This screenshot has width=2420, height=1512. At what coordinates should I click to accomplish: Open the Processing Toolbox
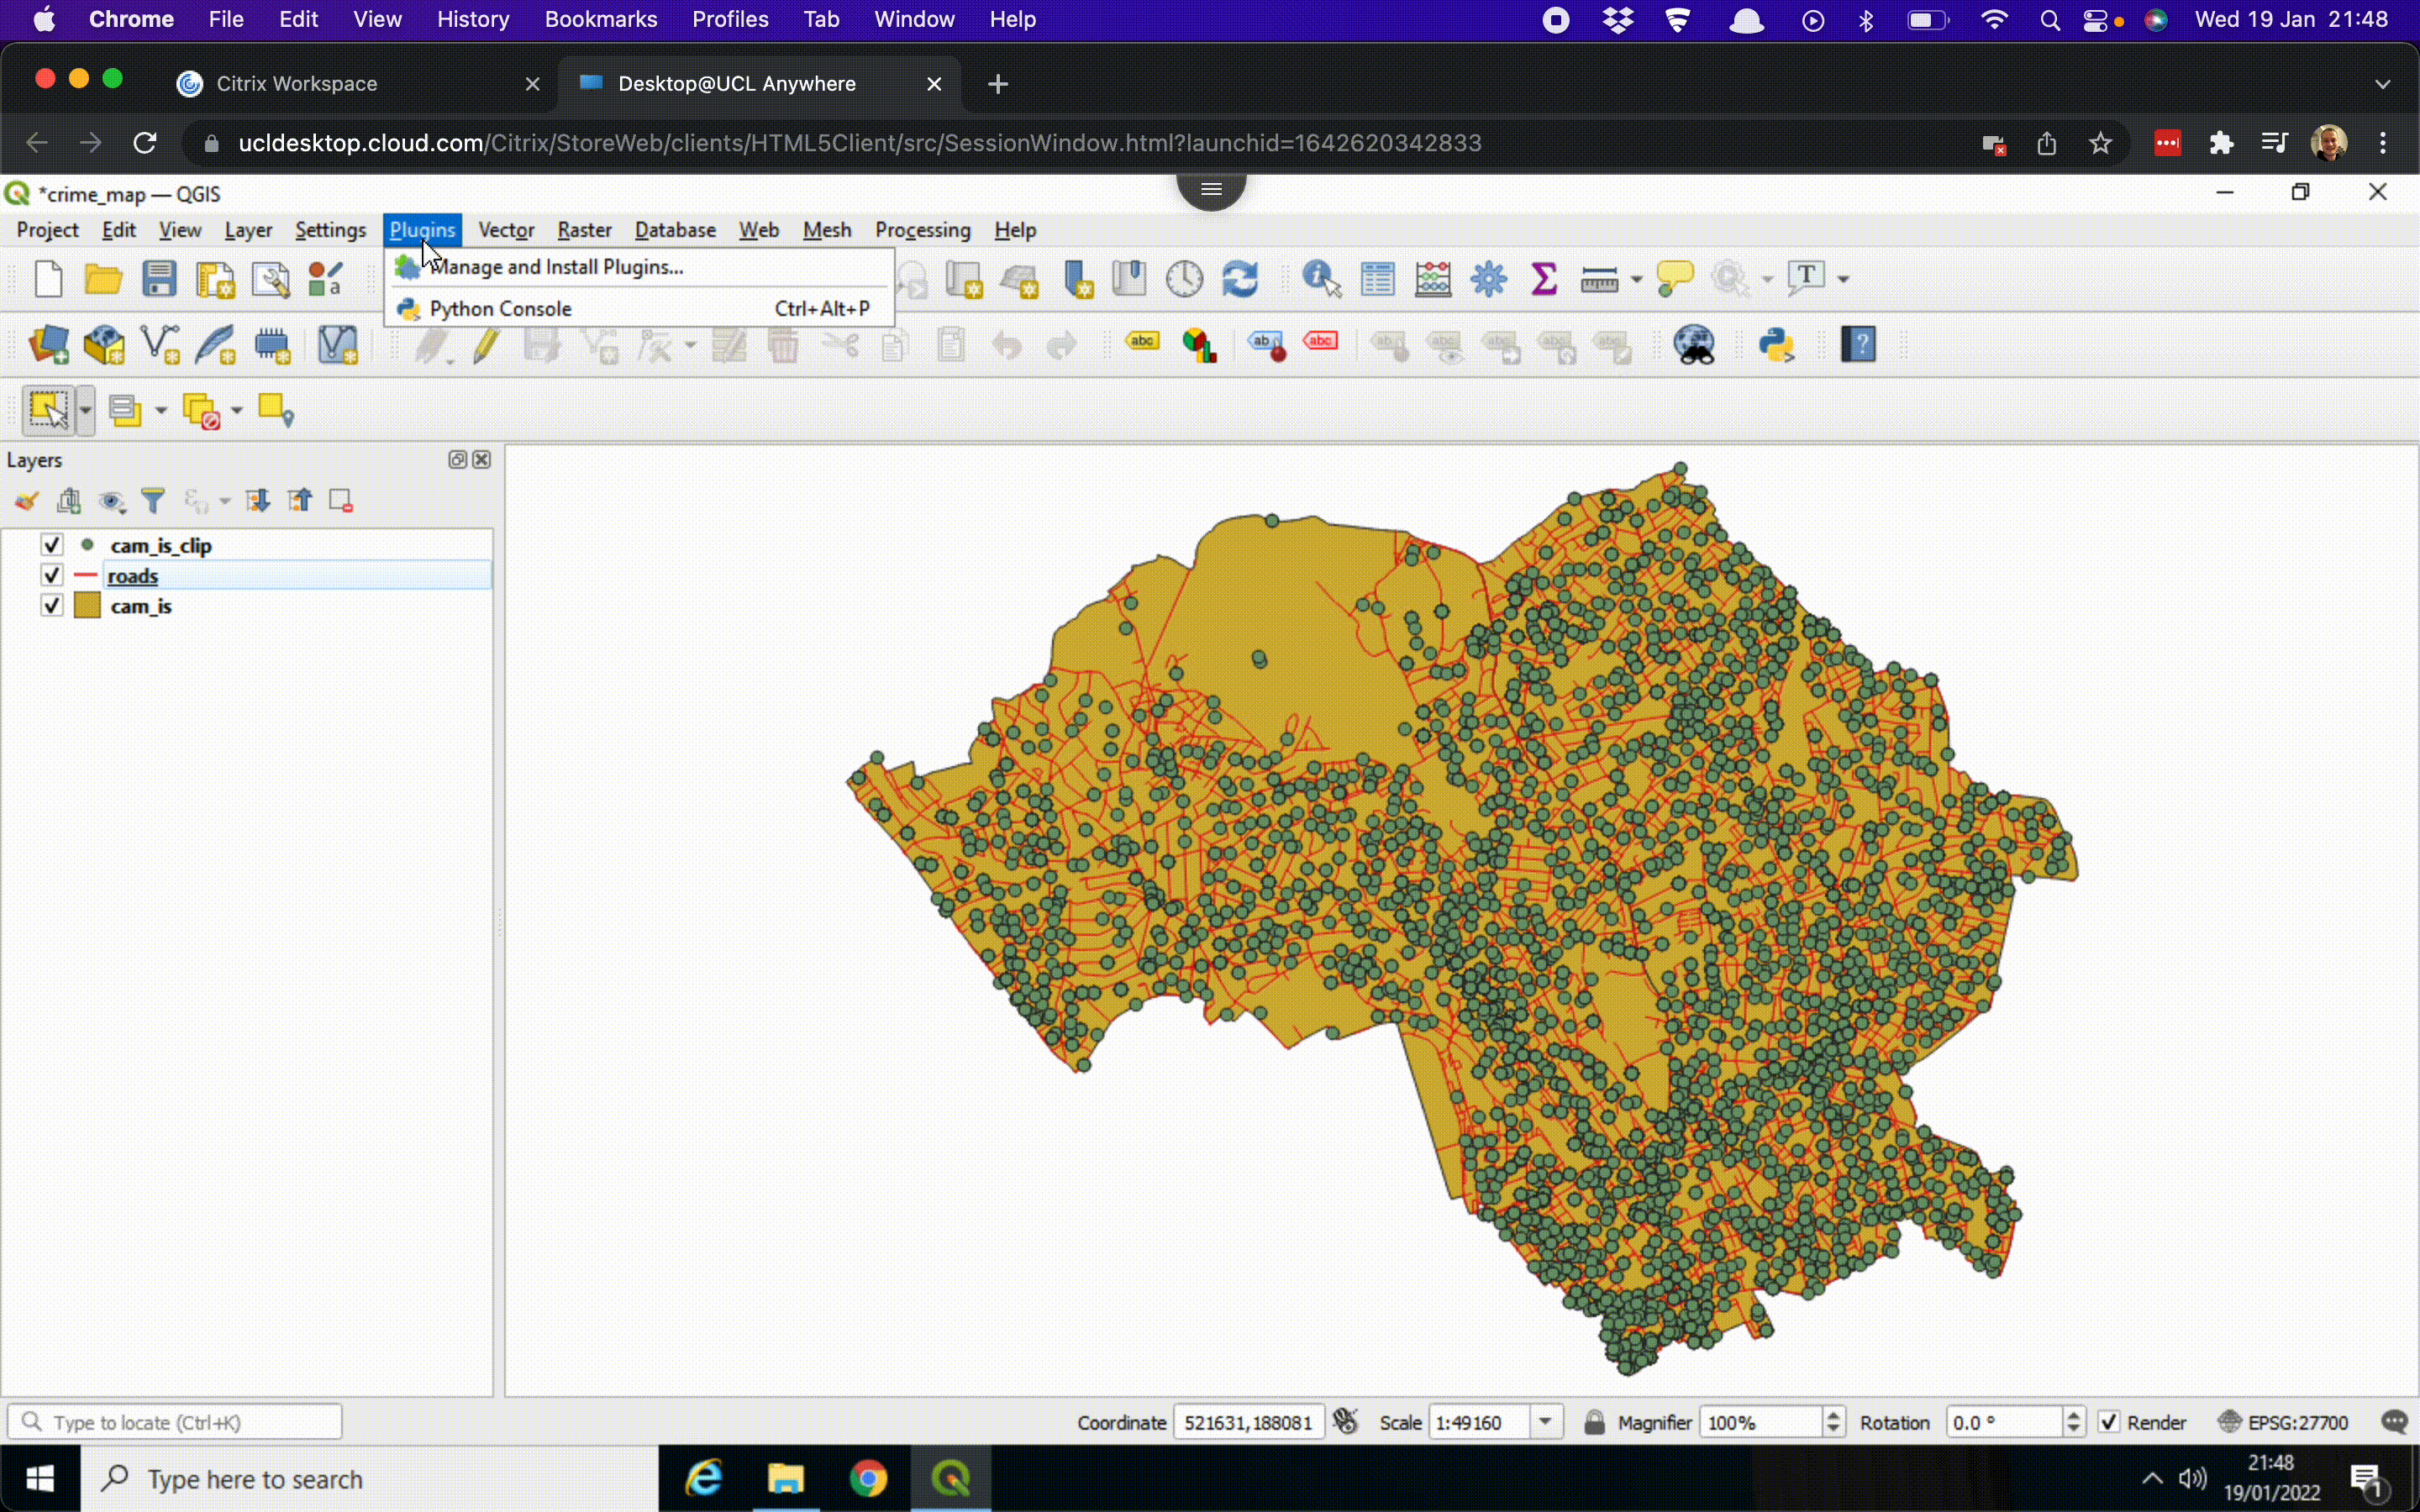point(1489,278)
